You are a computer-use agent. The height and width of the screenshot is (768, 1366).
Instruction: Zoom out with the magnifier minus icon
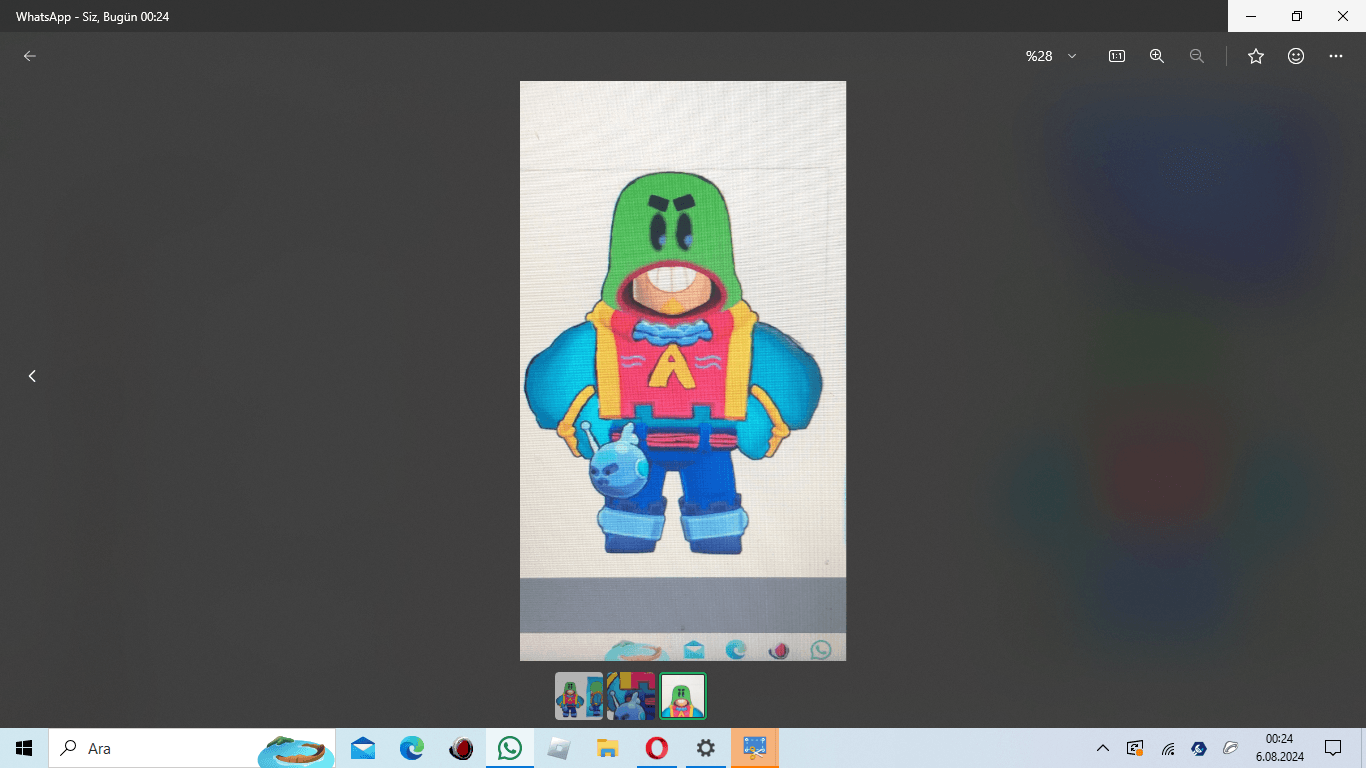(1197, 56)
